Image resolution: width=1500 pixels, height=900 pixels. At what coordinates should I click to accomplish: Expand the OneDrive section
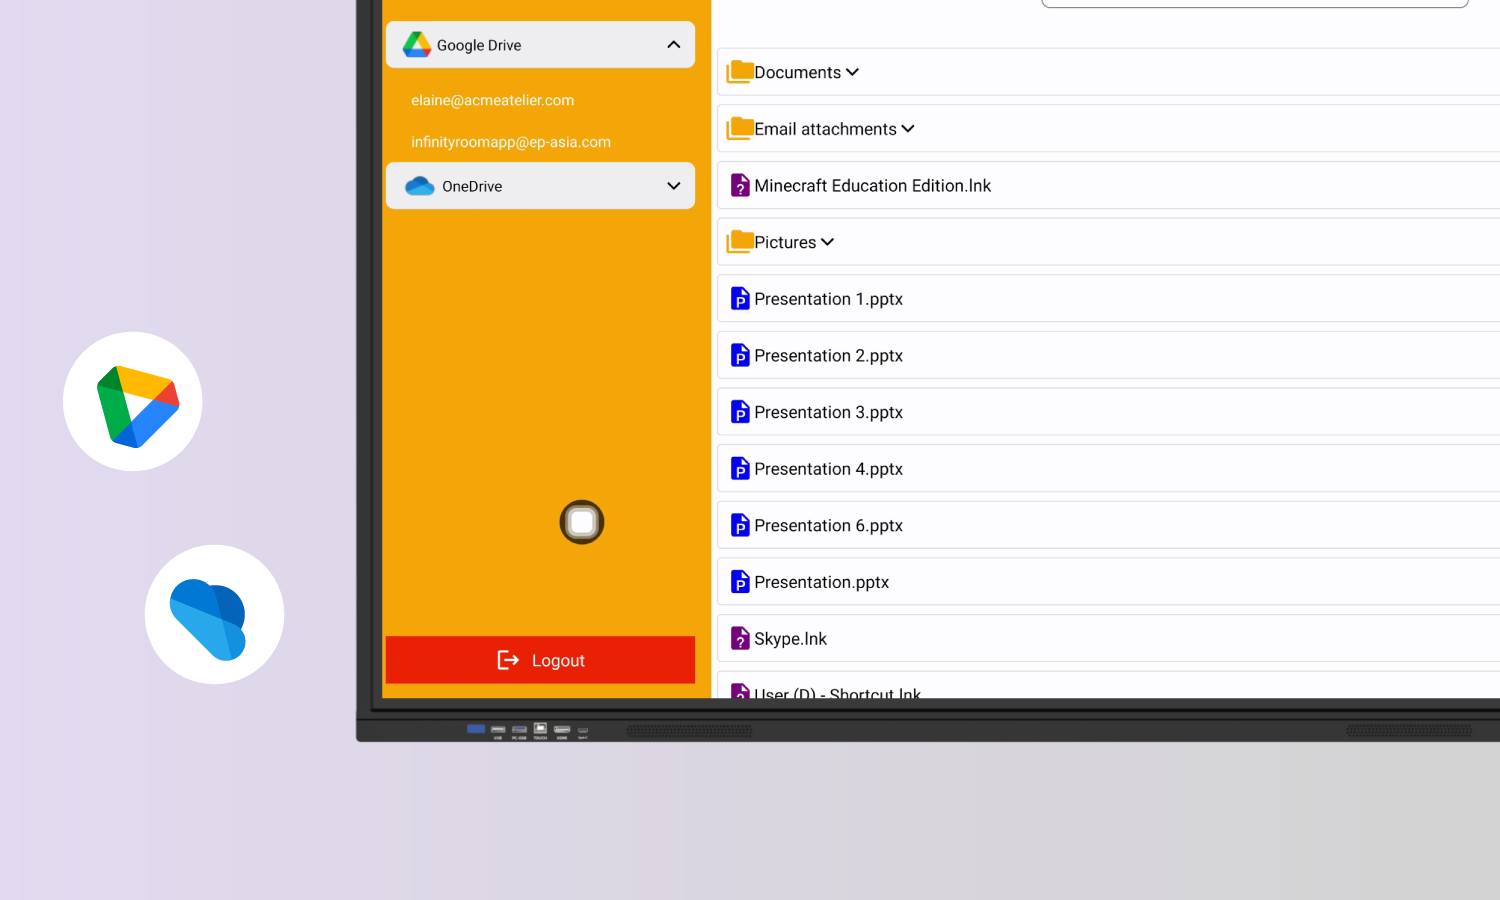(x=671, y=185)
